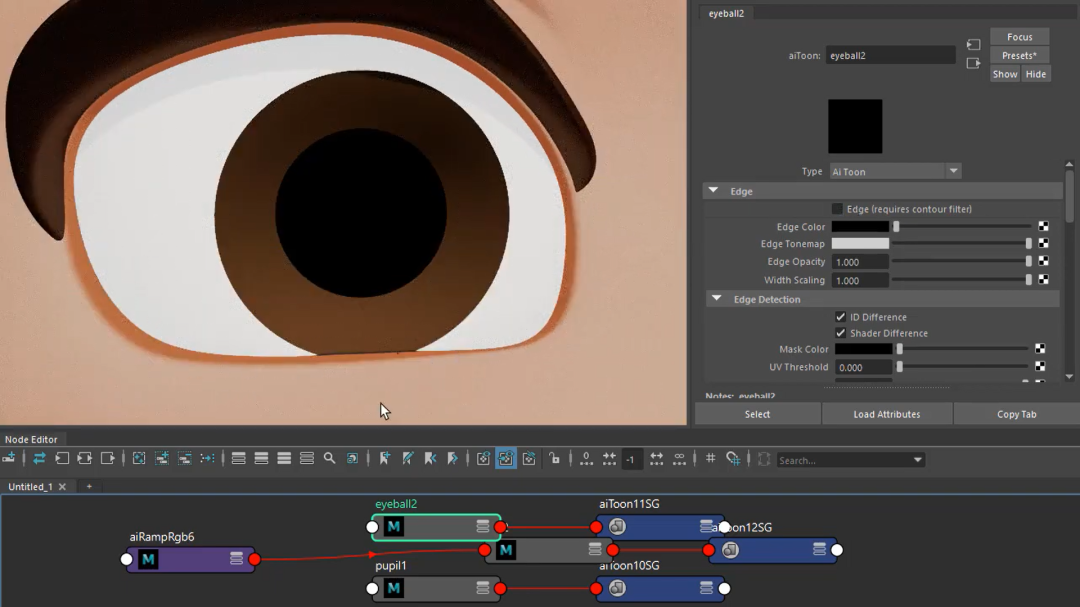Collapse the Edge Detection section
The width and height of the screenshot is (1080, 607).
716,299
